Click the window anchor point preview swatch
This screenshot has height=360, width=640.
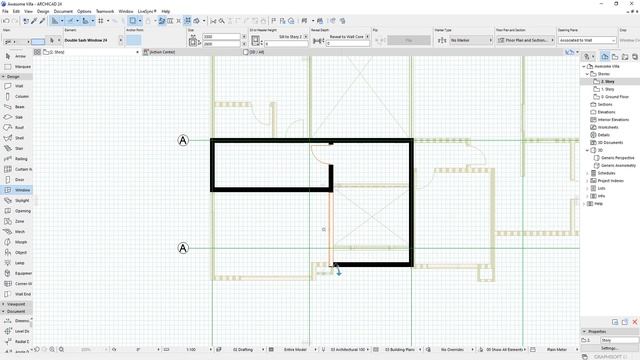133,40
